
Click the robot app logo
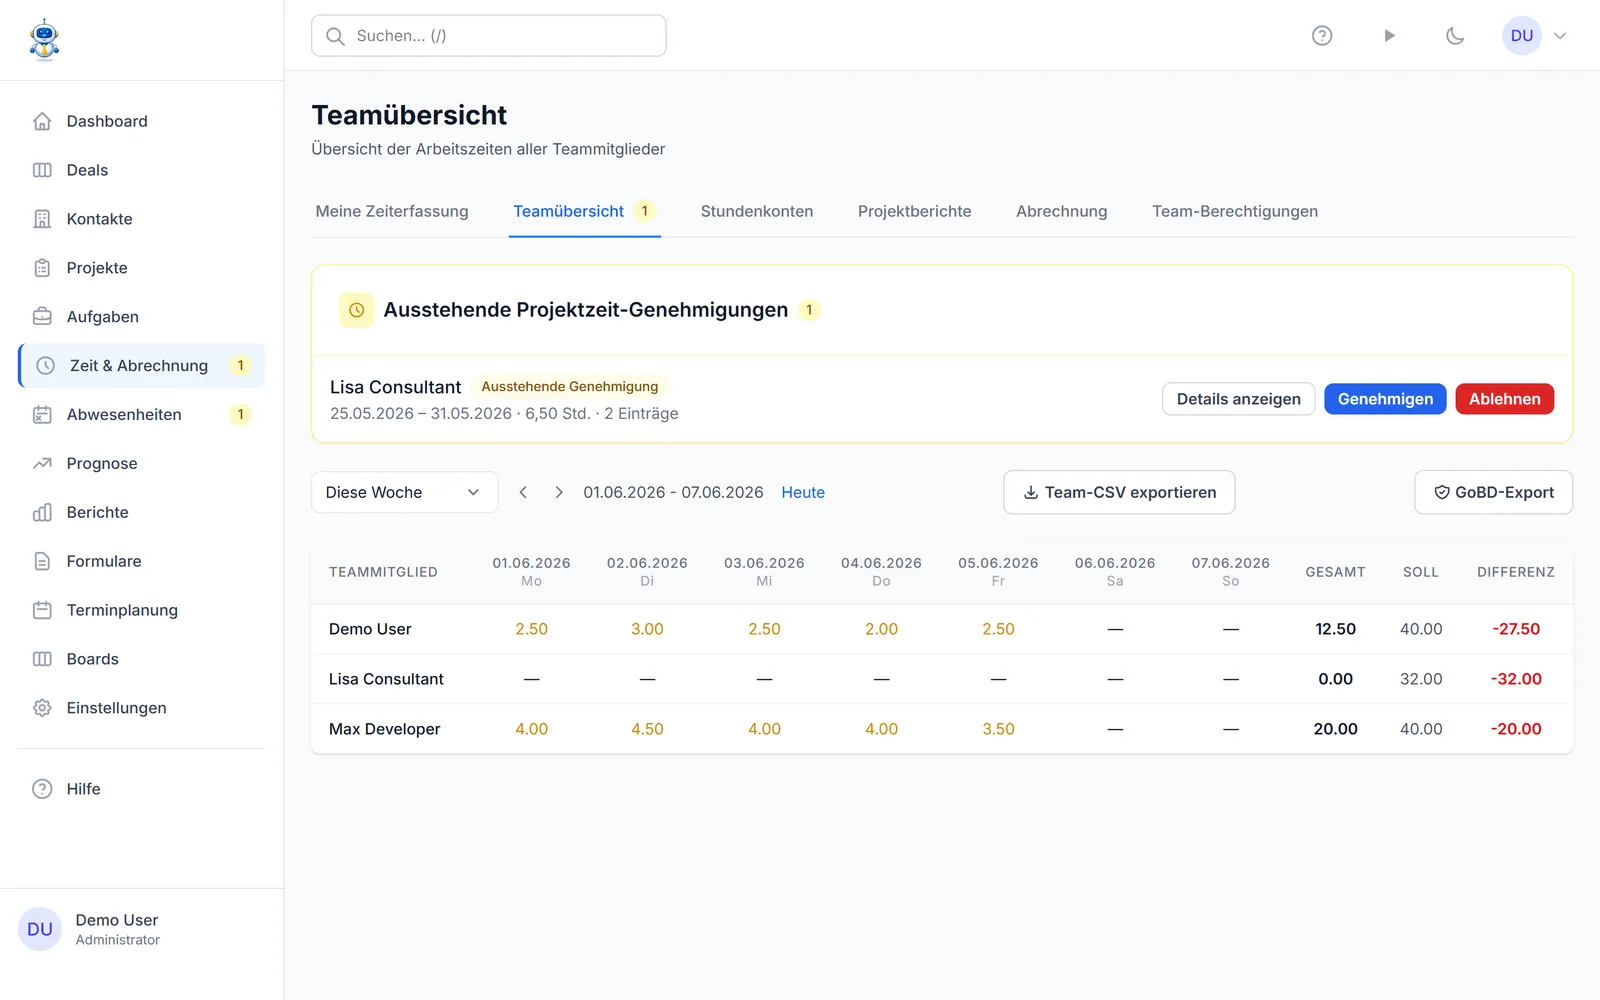[44, 40]
